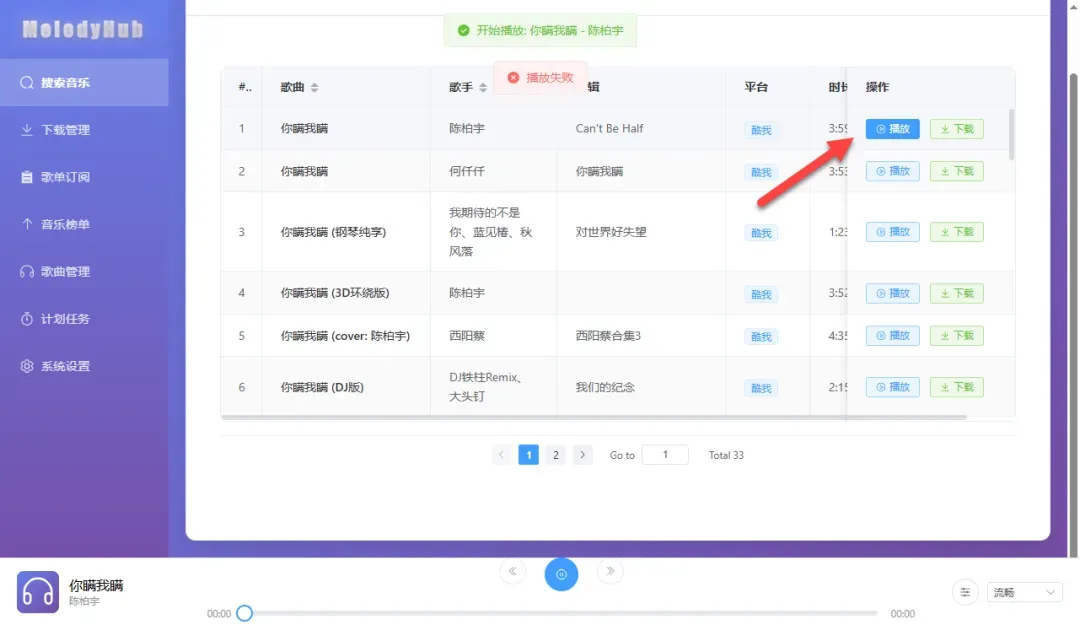Go to page 2 of results

(555, 455)
